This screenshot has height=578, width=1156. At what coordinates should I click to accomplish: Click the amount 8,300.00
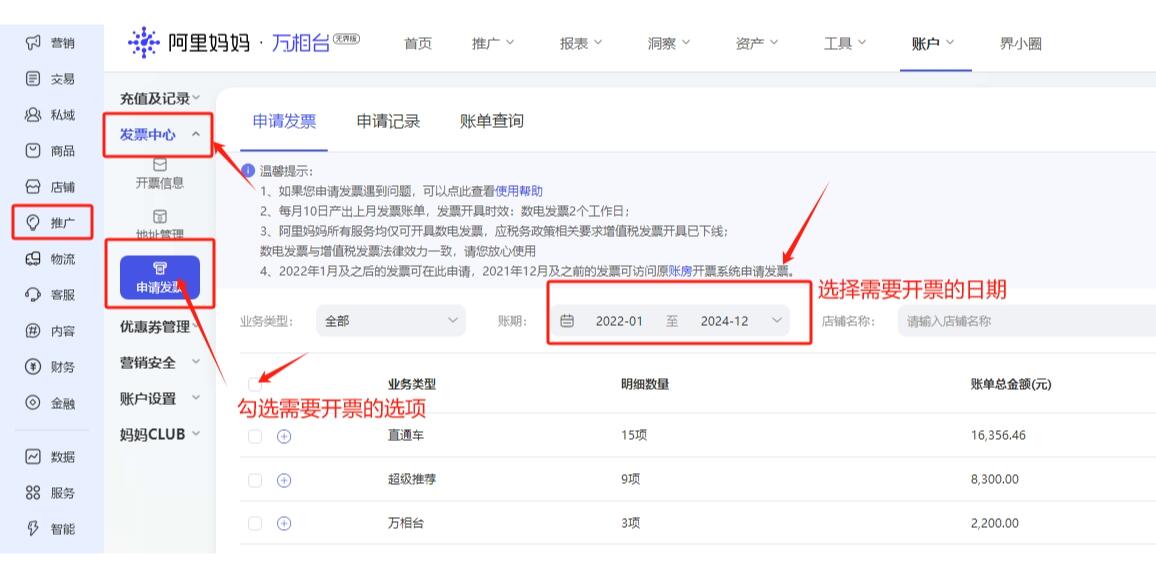point(995,480)
